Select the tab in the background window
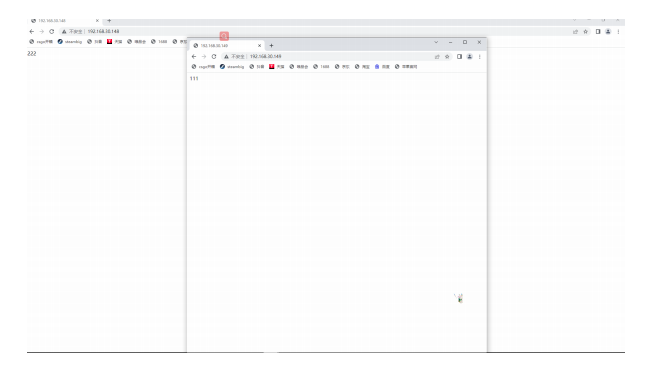The image size is (669, 371). [x=65, y=20]
